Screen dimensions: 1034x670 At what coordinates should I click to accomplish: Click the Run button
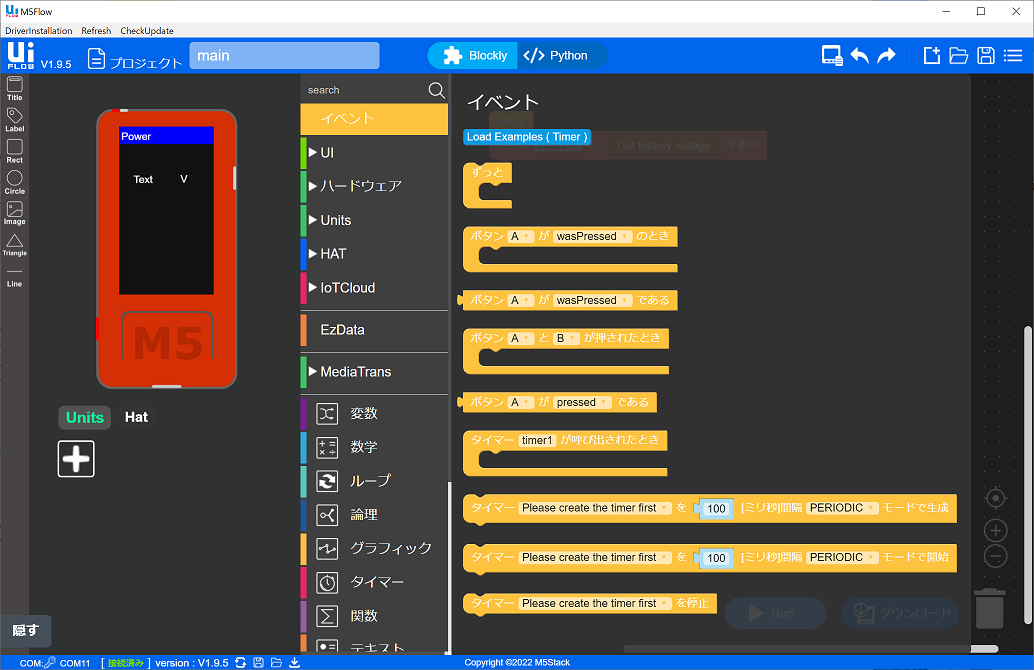775,613
